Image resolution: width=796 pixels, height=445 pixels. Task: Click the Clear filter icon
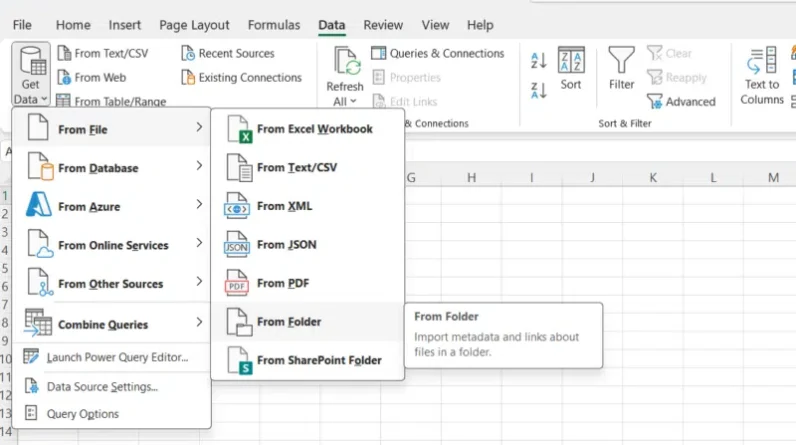click(654, 53)
